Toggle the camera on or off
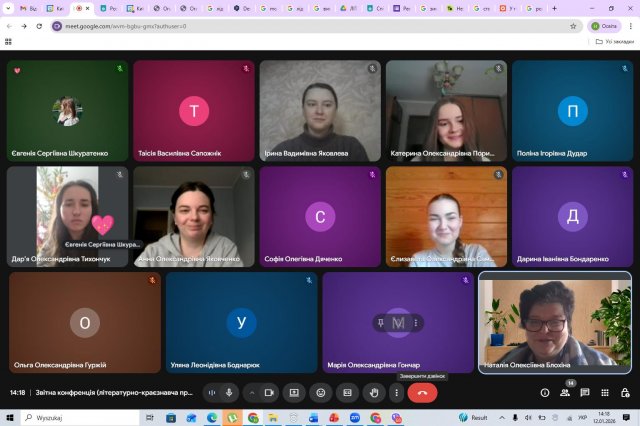The height and width of the screenshot is (426, 640). coord(268,393)
